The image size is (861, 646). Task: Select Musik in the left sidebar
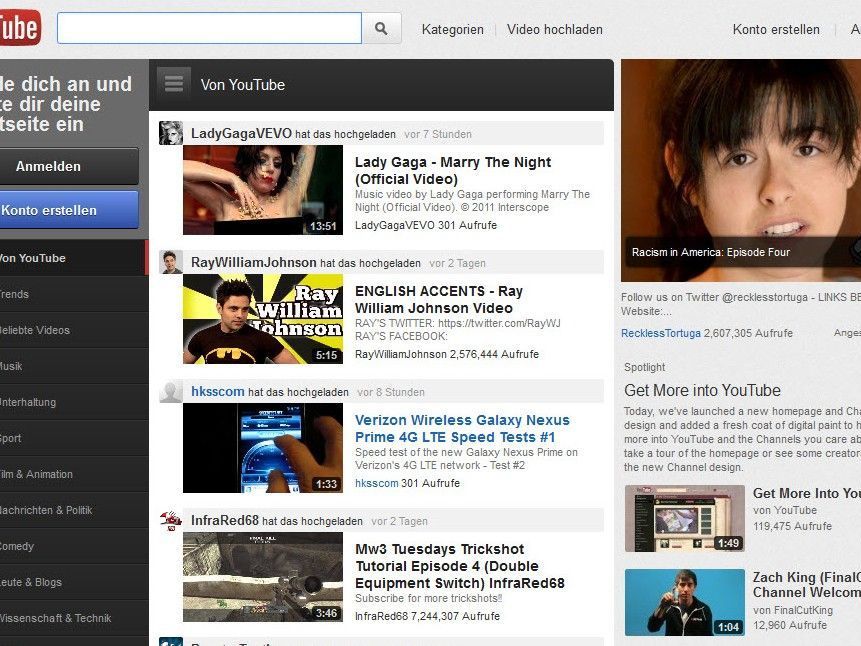pyautogui.click(x=10, y=366)
